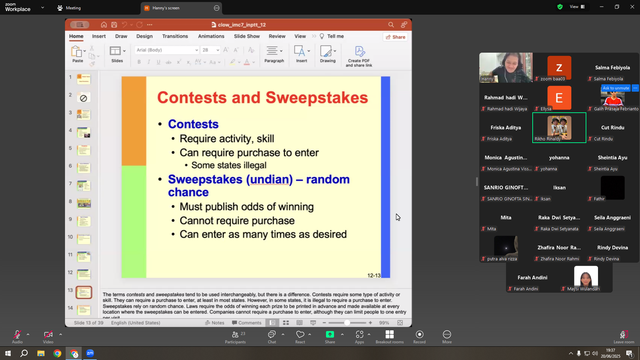Toggle Comments in status bar

[247, 323]
